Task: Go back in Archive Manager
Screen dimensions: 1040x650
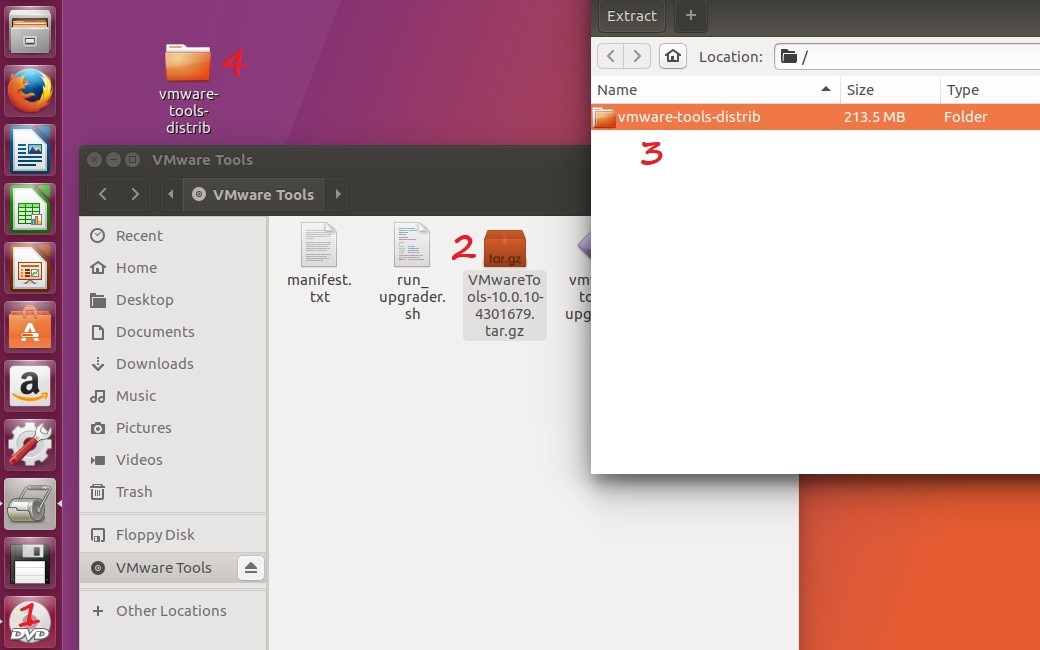Action: coord(610,56)
